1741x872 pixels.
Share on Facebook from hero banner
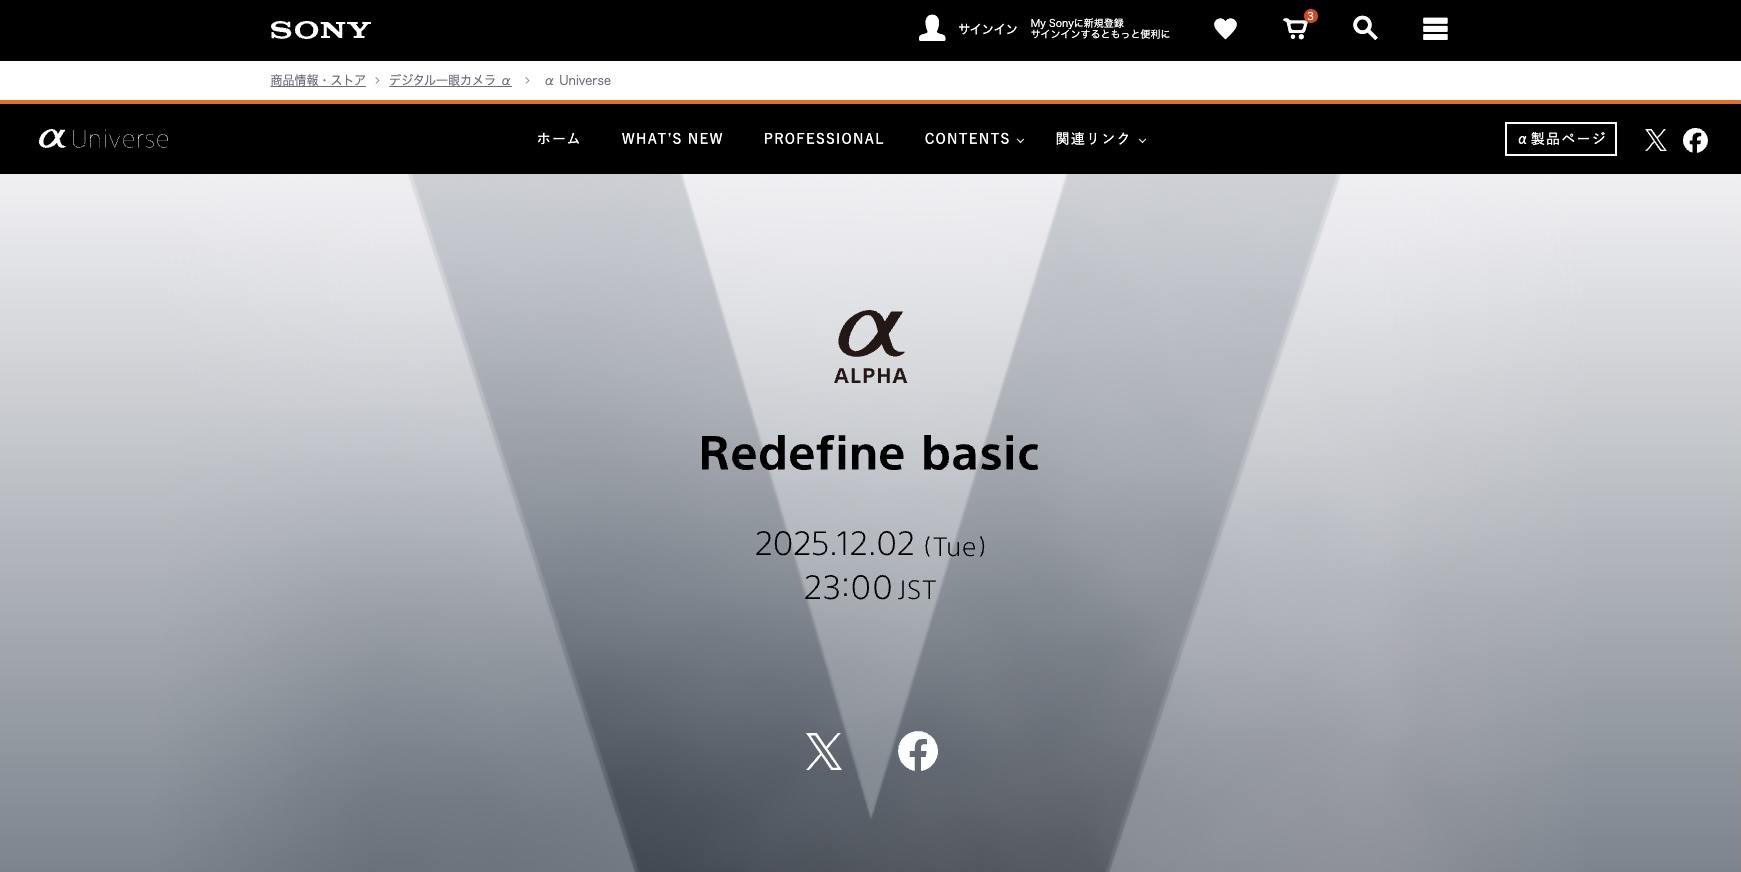pos(917,751)
